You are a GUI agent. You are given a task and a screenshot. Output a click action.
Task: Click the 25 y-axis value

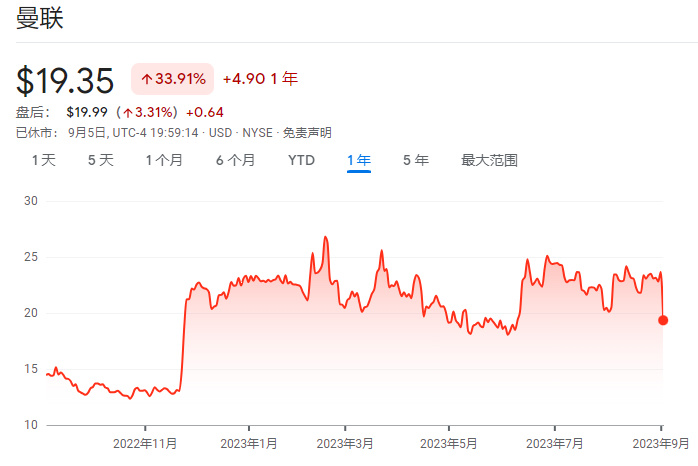click(x=31, y=257)
